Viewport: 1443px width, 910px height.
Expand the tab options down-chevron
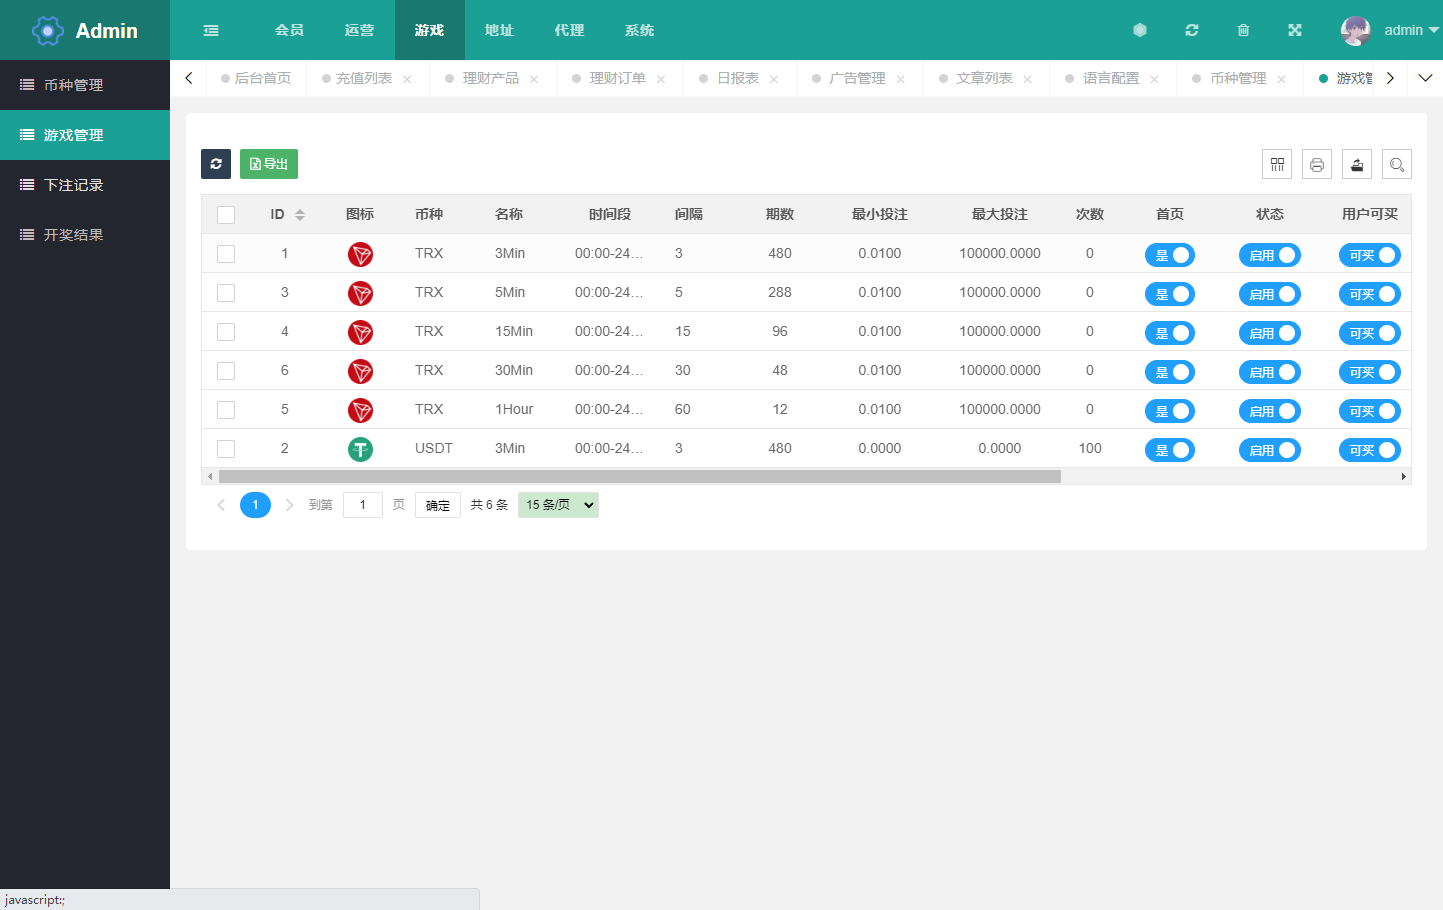[x=1425, y=78]
